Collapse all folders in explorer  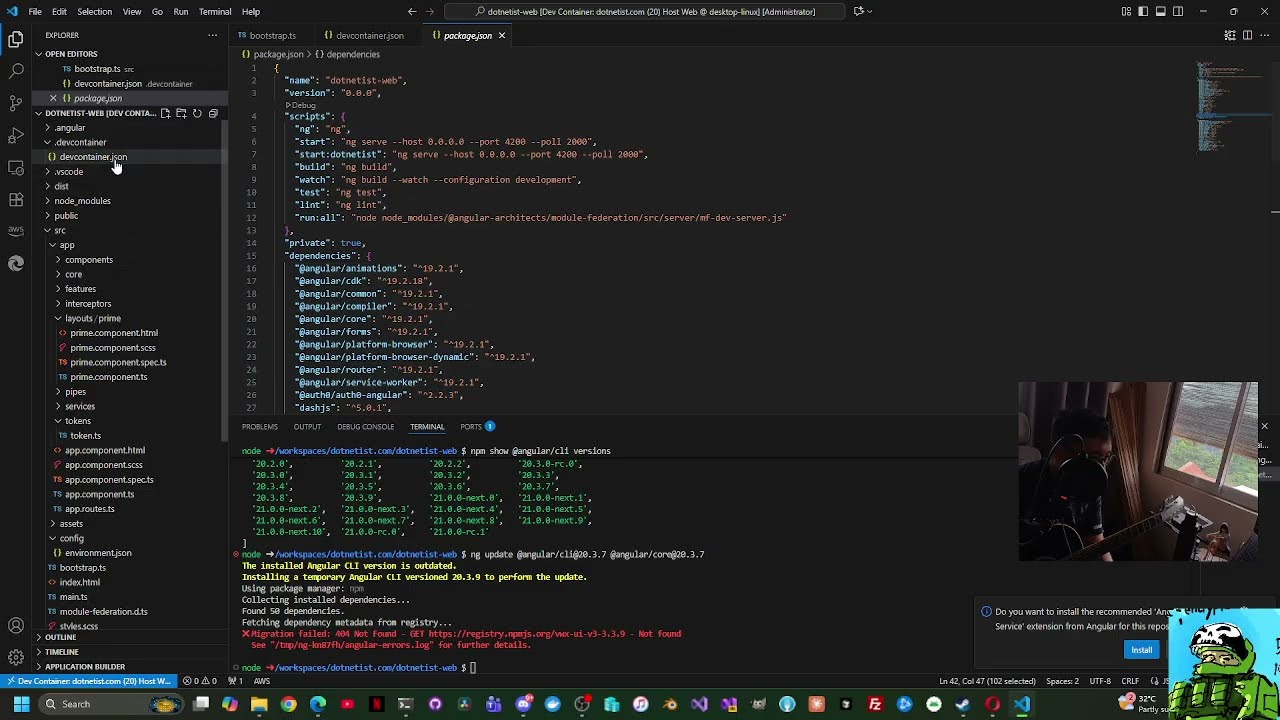click(x=213, y=113)
